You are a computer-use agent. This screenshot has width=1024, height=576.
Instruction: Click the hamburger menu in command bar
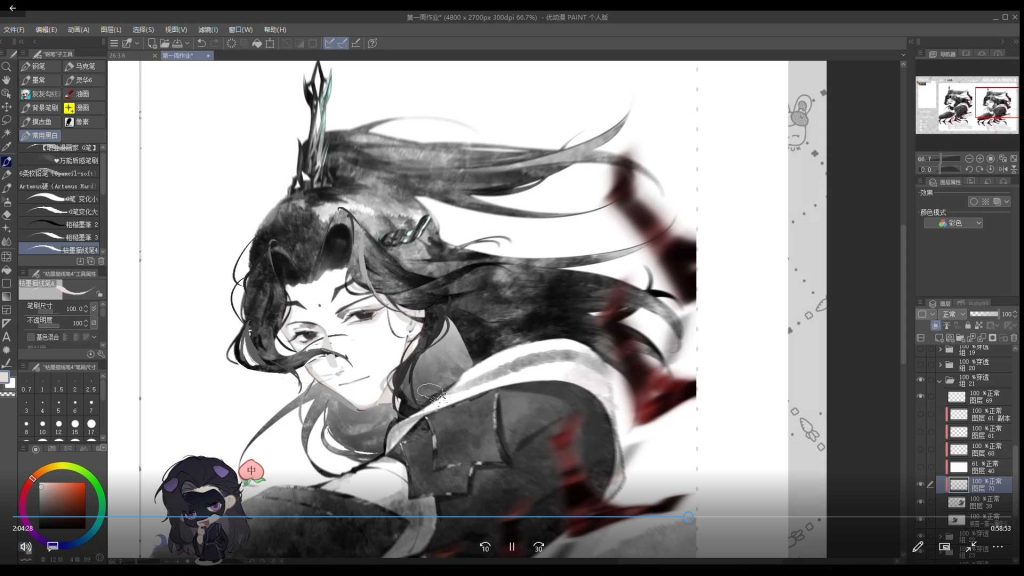114,43
